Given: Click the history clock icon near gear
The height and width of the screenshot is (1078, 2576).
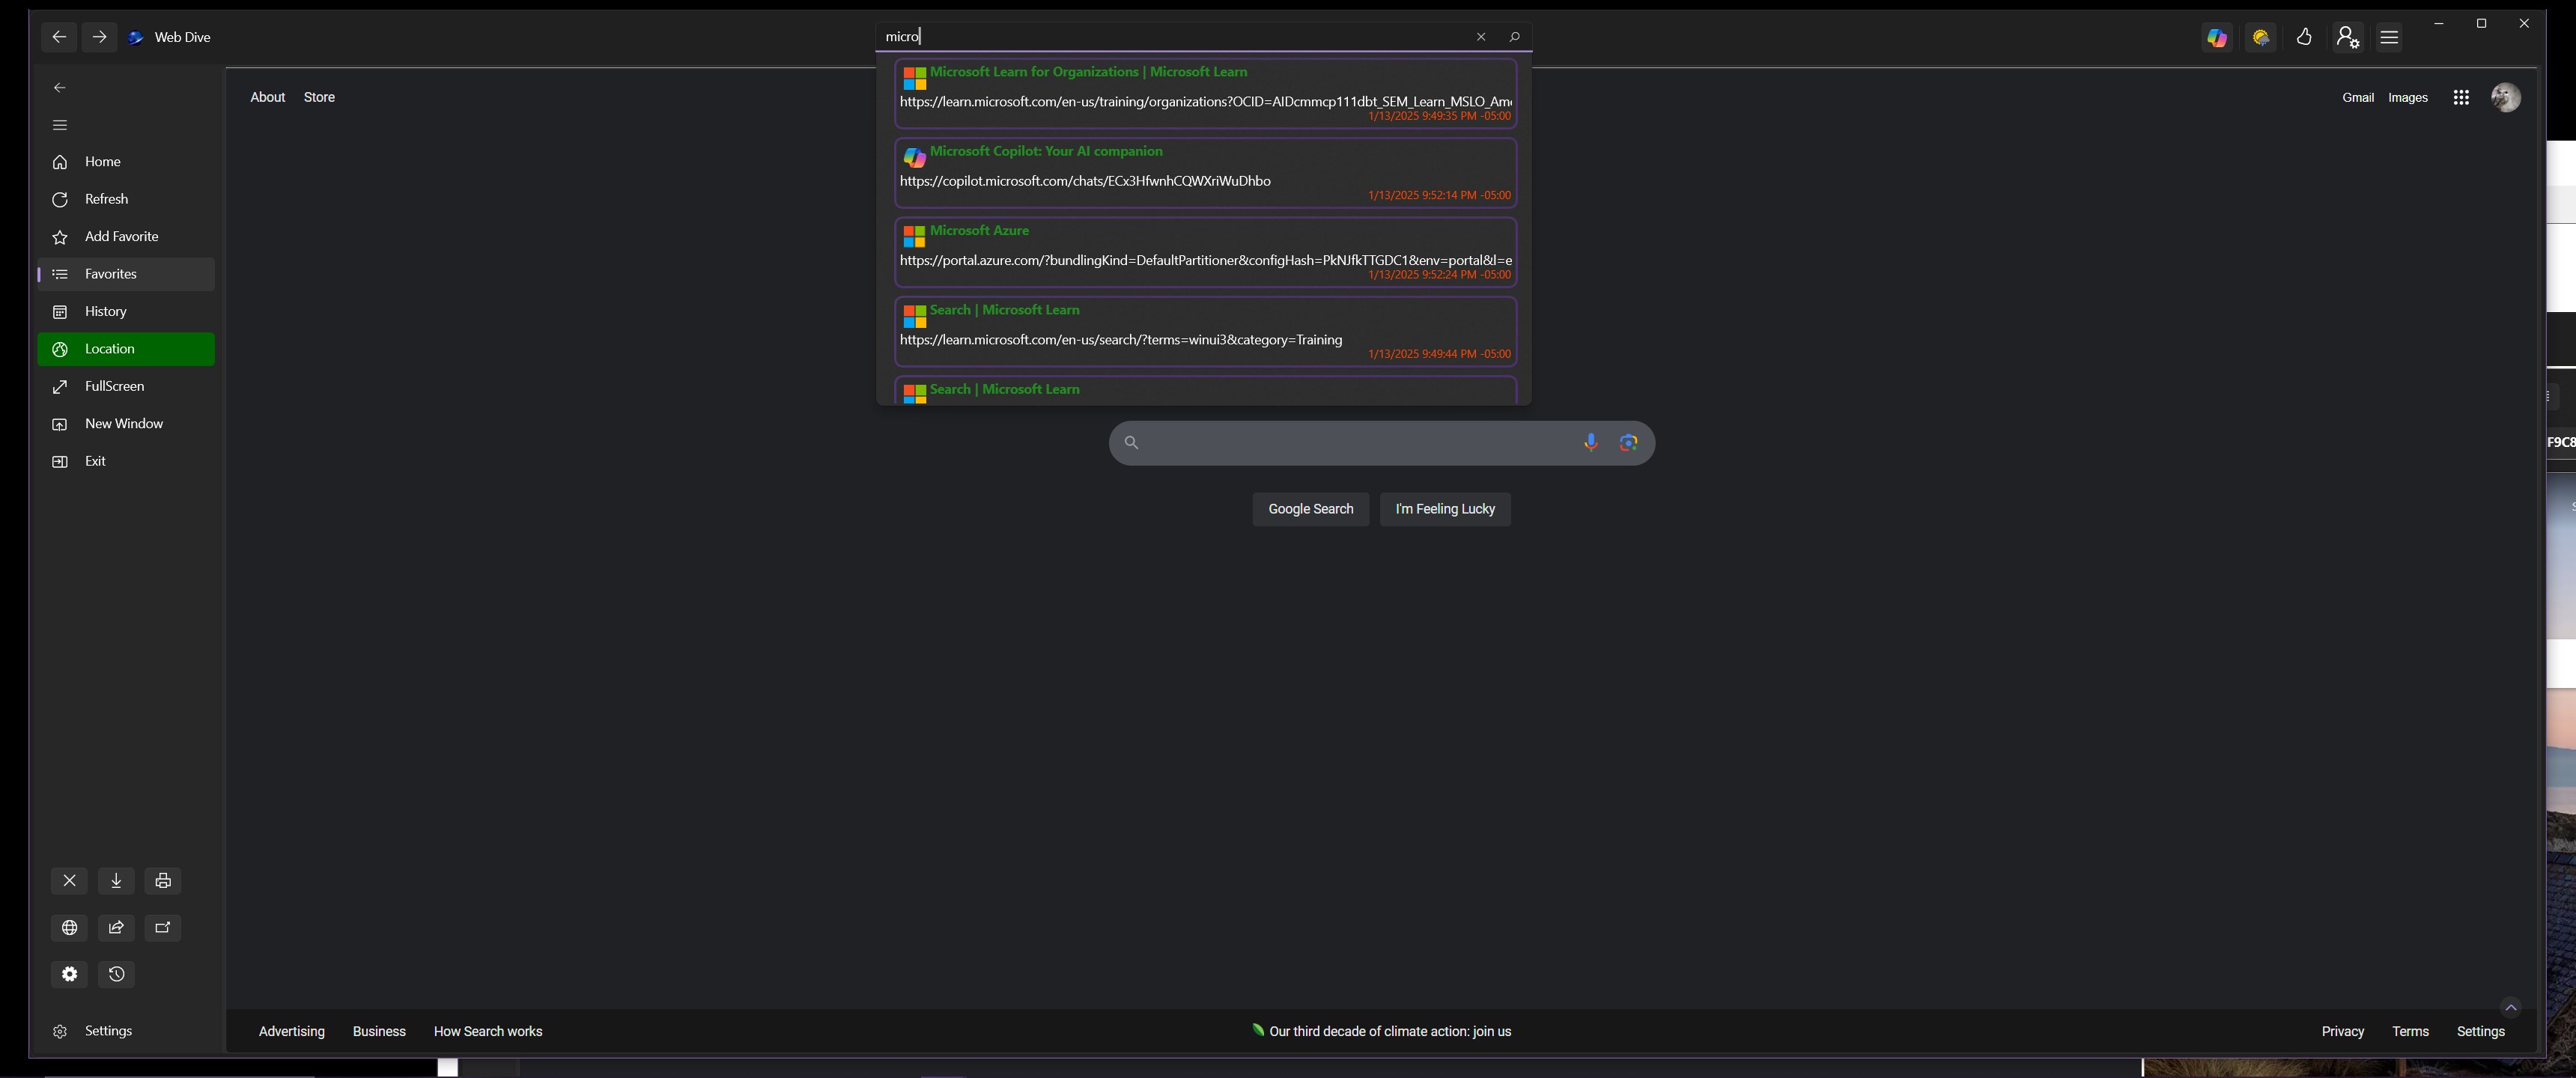Looking at the screenshot, I should point(116,974).
